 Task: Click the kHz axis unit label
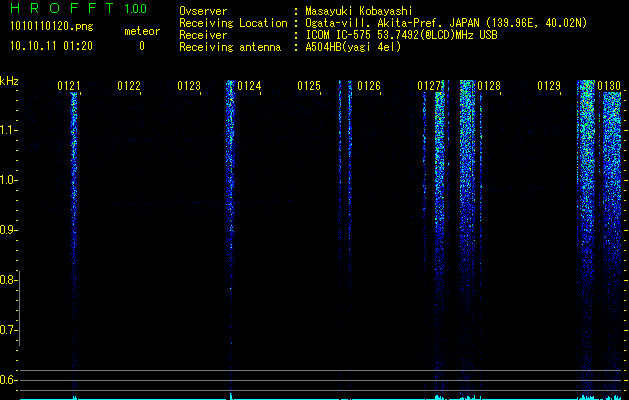click(9, 81)
